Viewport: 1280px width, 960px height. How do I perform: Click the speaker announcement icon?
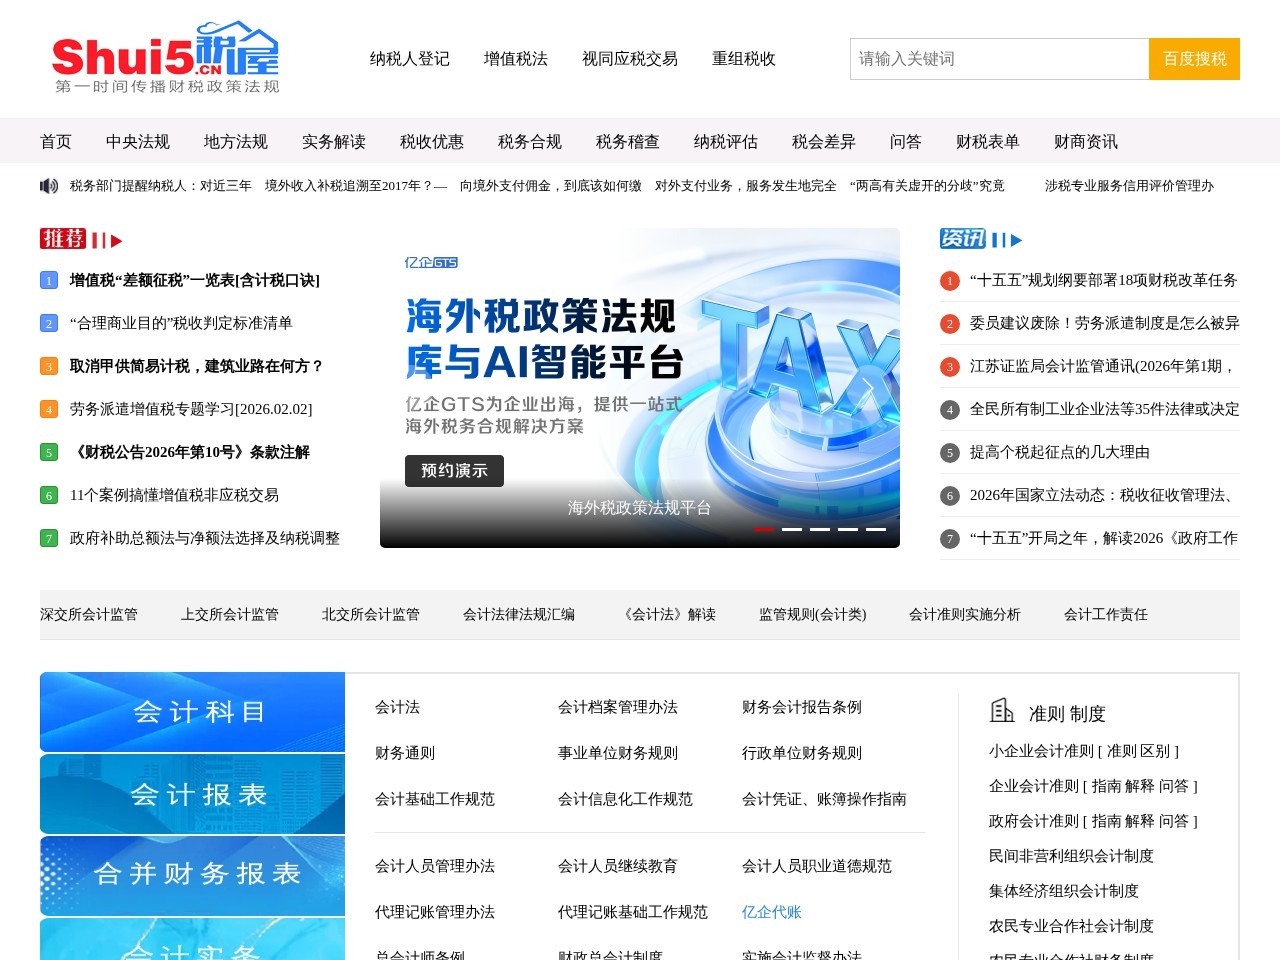coord(49,186)
